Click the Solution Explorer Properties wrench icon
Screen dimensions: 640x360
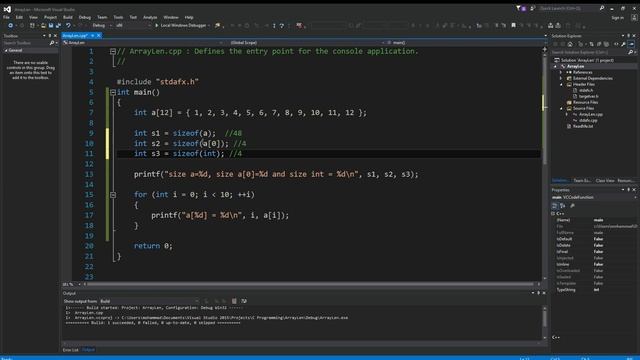pos(623,44)
